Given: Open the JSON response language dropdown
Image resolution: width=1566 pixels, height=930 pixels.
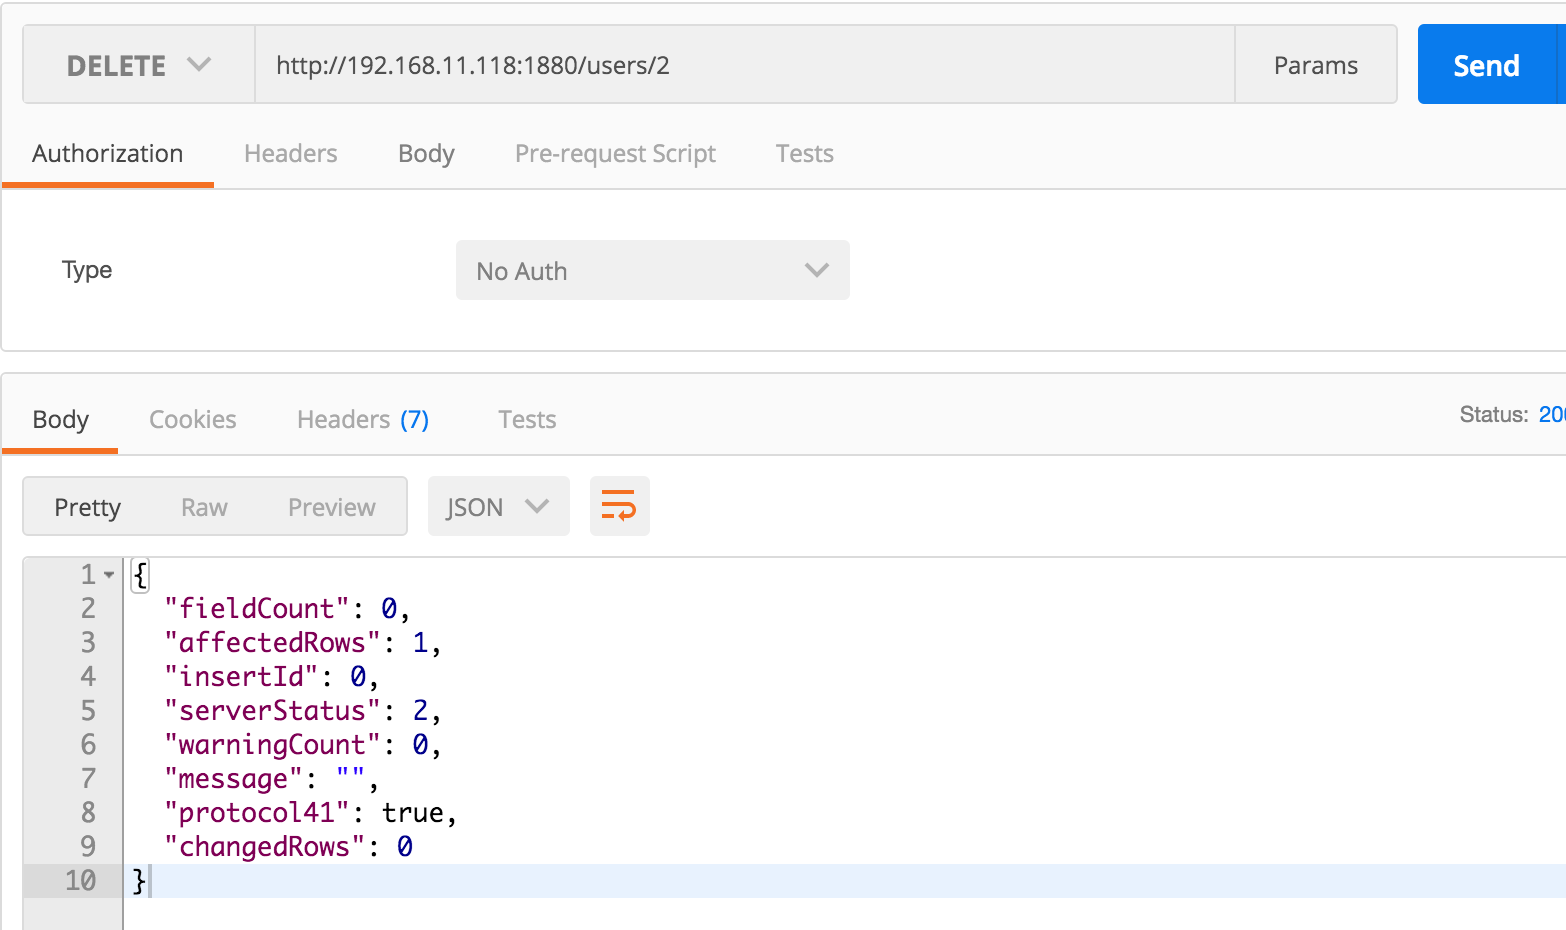Looking at the screenshot, I should (498, 506).
